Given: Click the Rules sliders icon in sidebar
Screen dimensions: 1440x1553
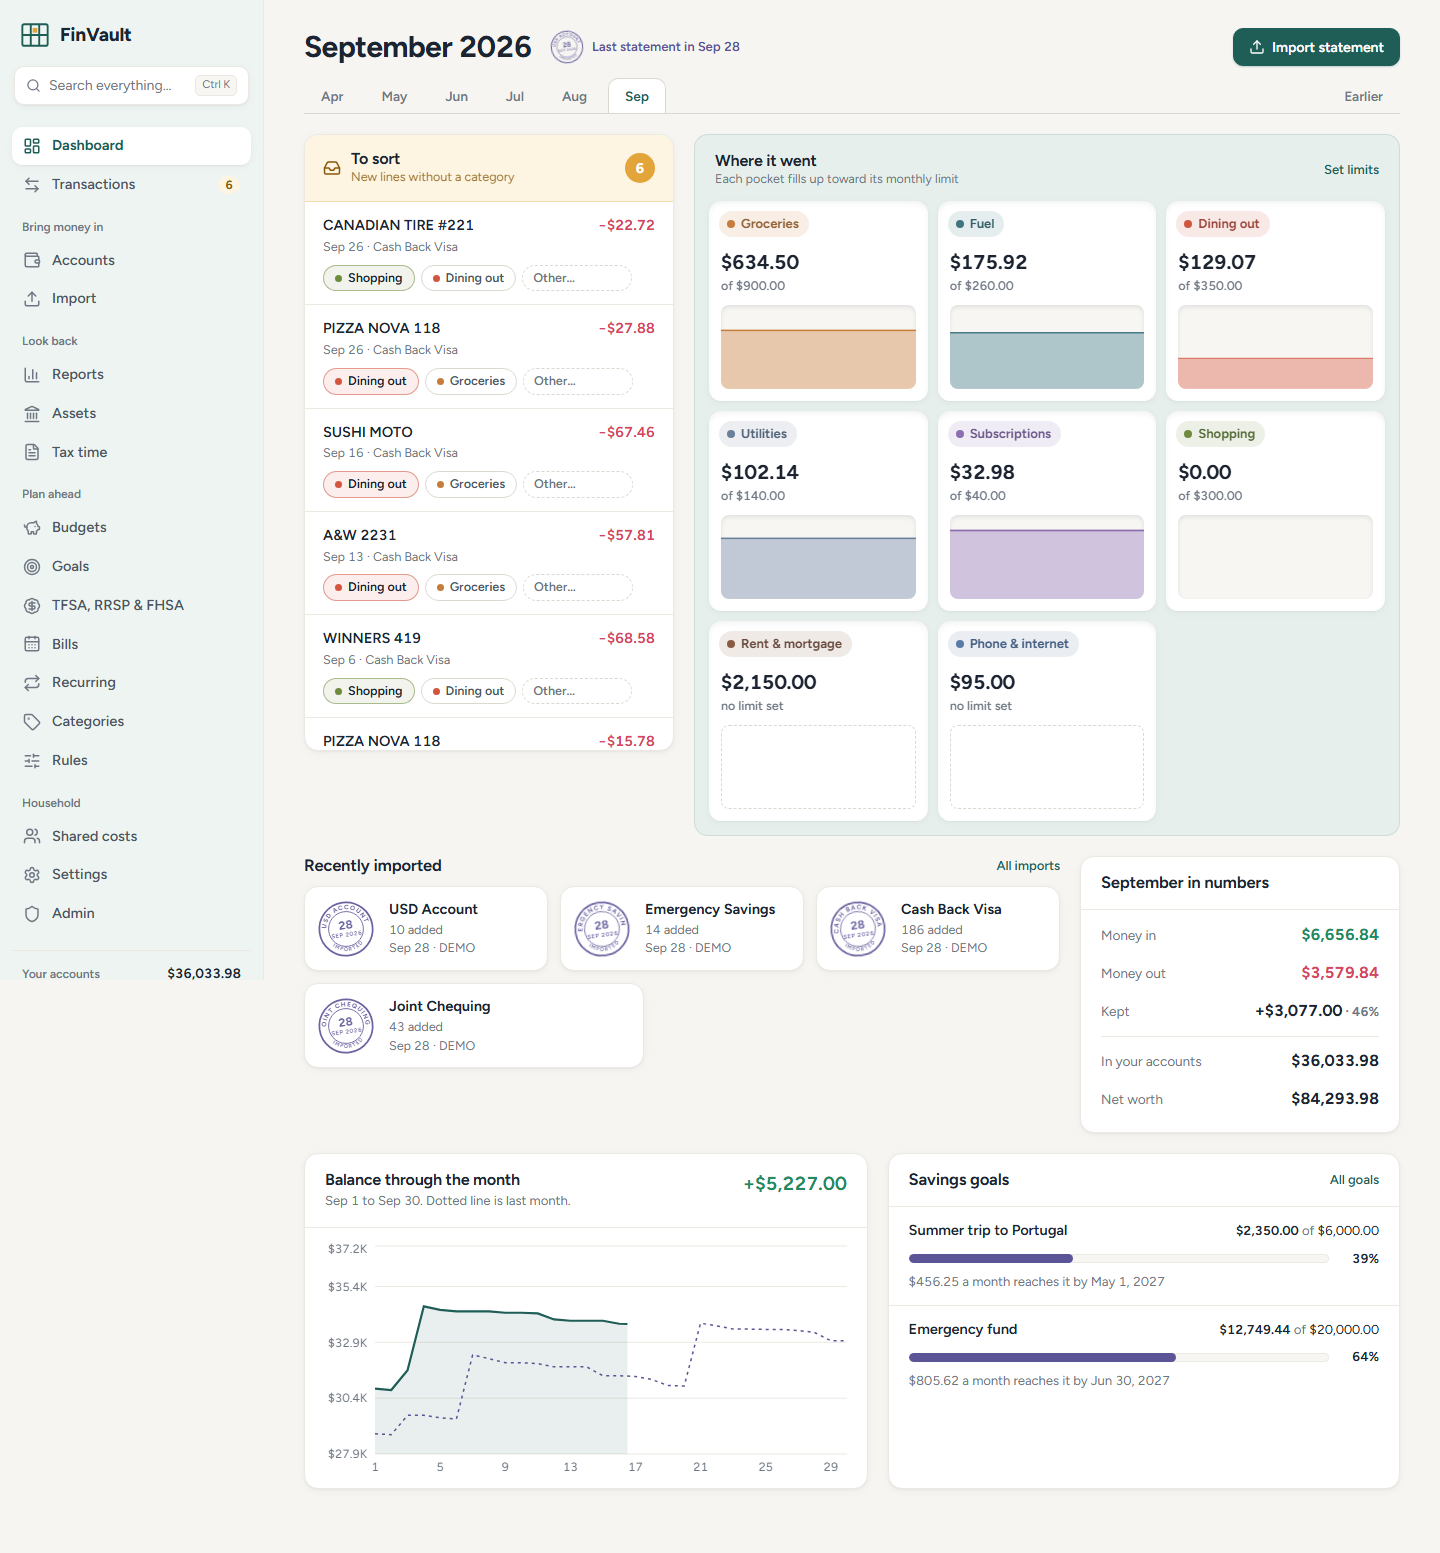Looking at the screenshot, I should click(x=32, y=761).
